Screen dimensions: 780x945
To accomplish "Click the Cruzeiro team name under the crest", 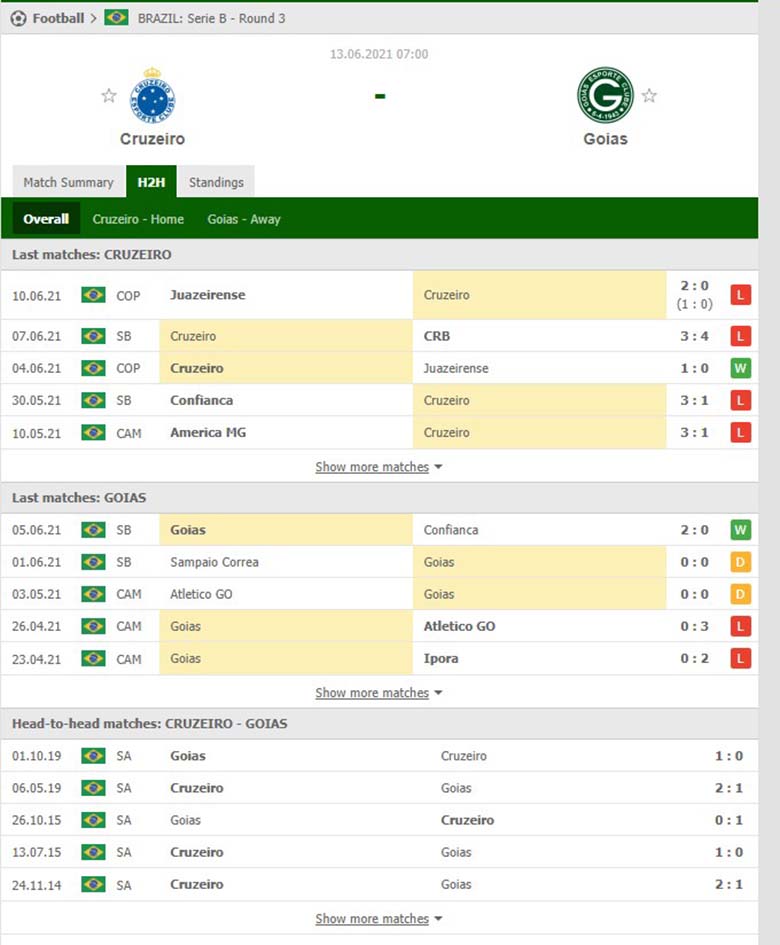I will click(x=153, y=139).
